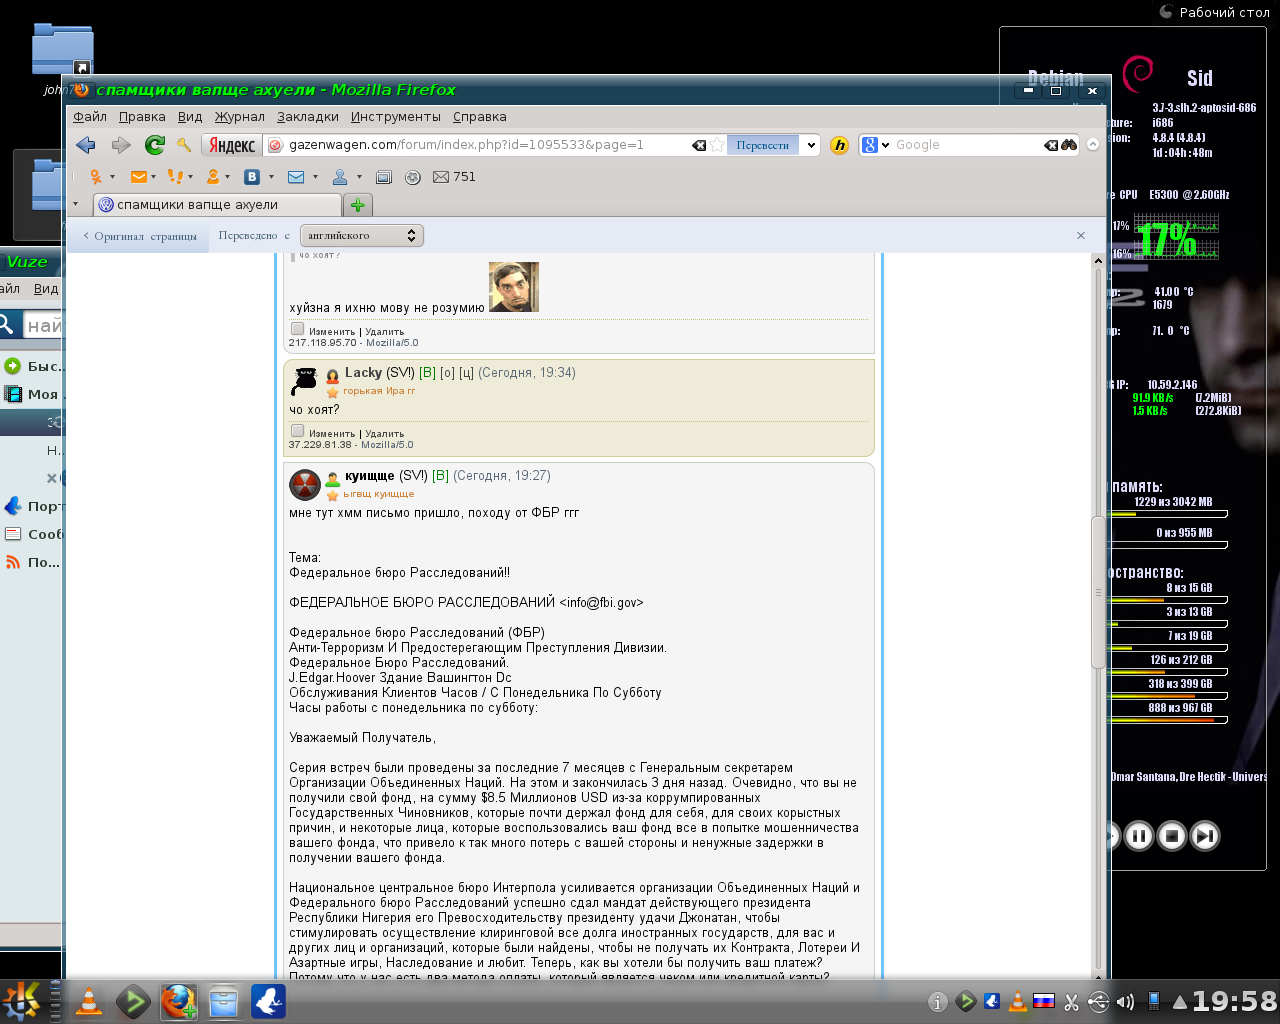Image resolution: width=1280 pixels, height=1024 pixels.
Task: Open the file cabinet taskbar icon
Action: 223,1001
